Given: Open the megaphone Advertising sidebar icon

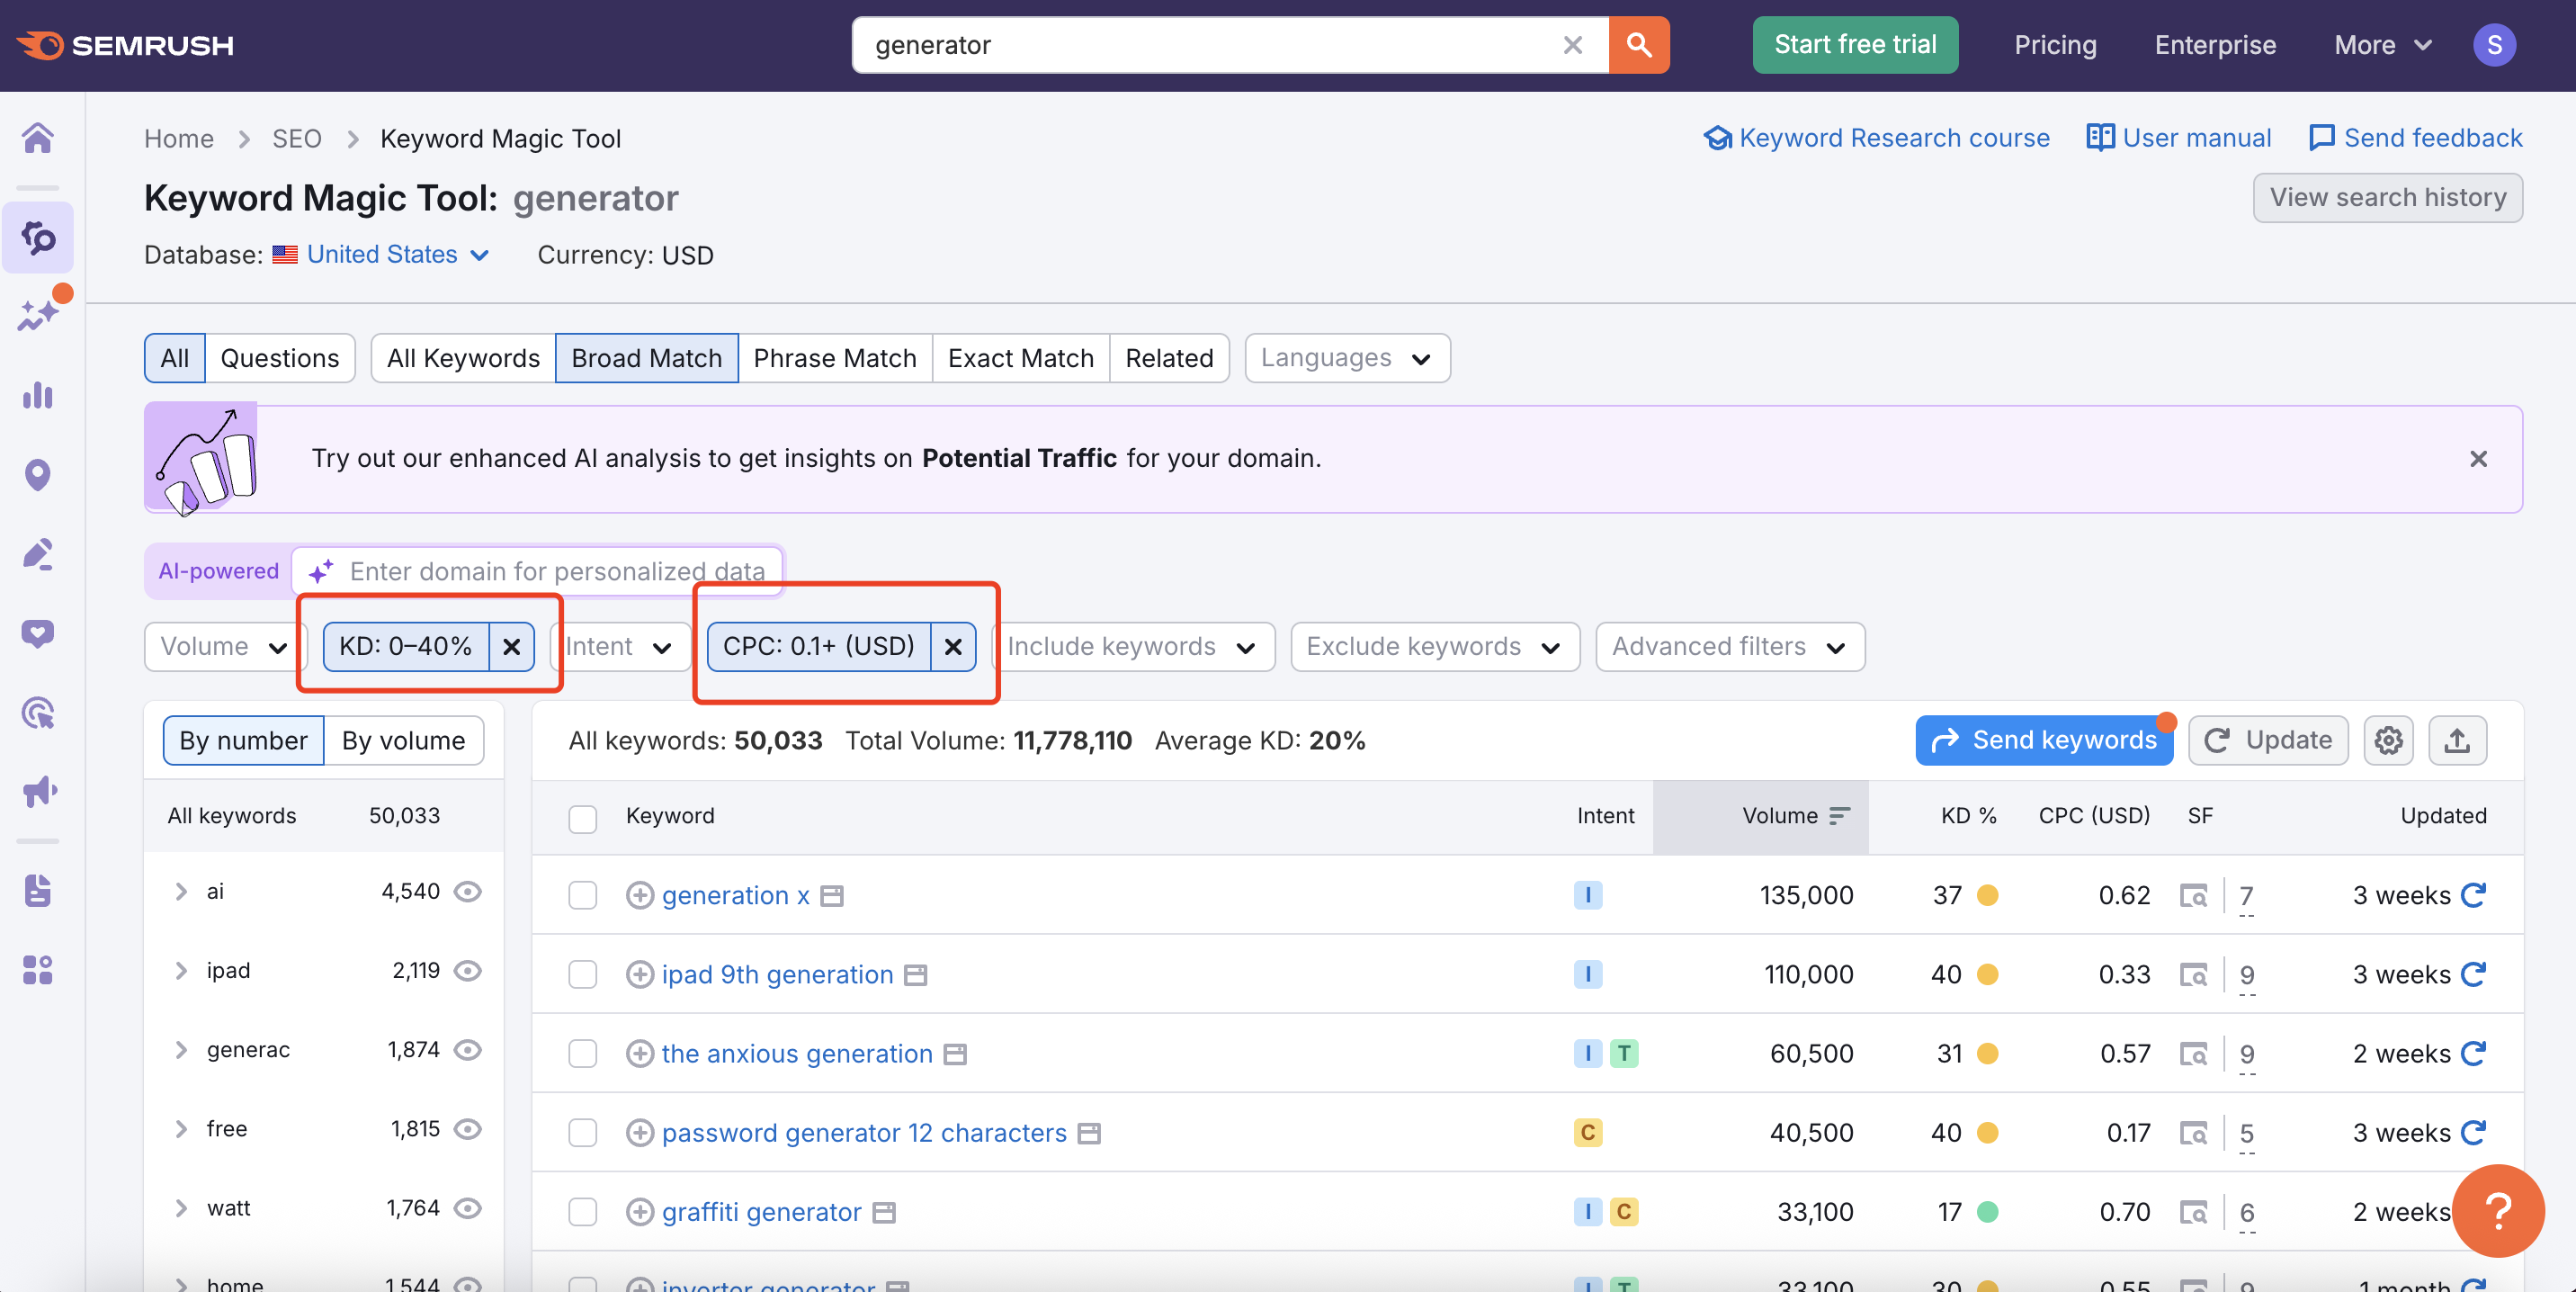Looking at the screenshot, I should click(x=38, y=792).
